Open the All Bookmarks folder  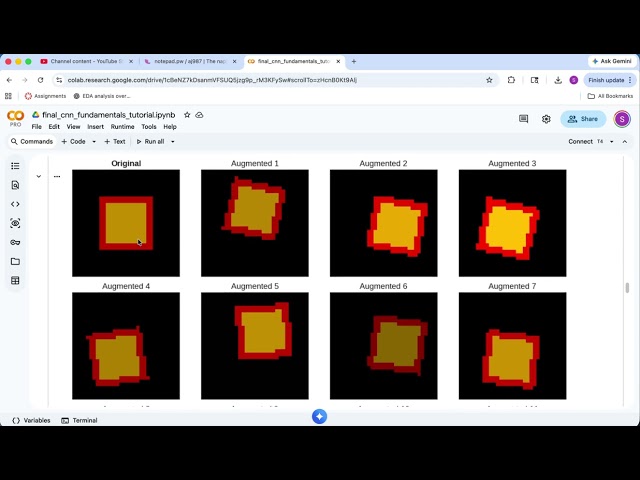tap(610, 96)
